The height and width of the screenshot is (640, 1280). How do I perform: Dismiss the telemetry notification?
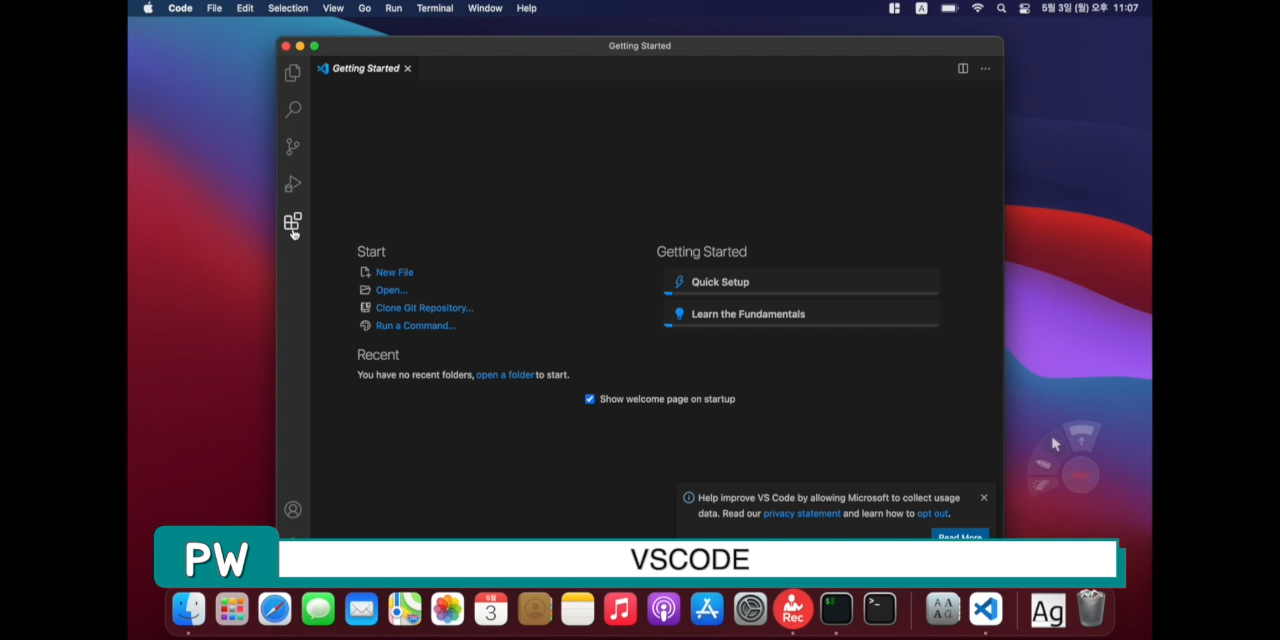pos(984,497)
